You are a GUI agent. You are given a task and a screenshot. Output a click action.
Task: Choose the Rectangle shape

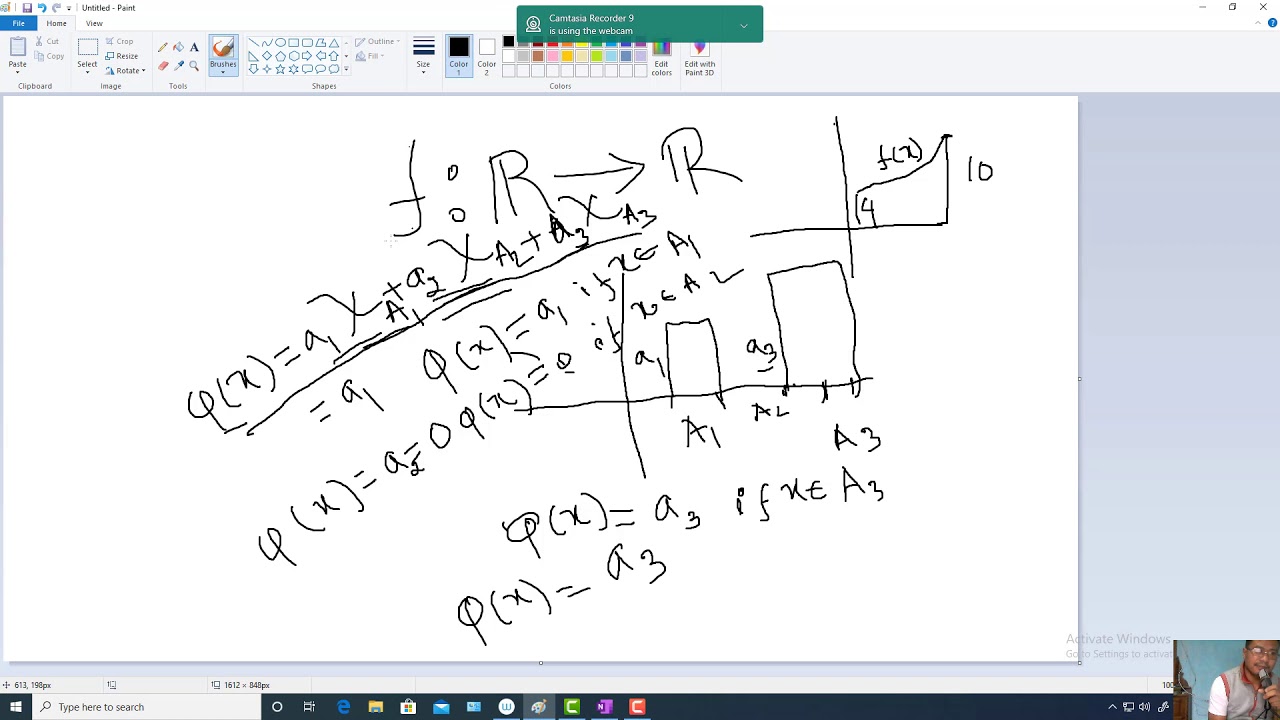coord(294,43)
